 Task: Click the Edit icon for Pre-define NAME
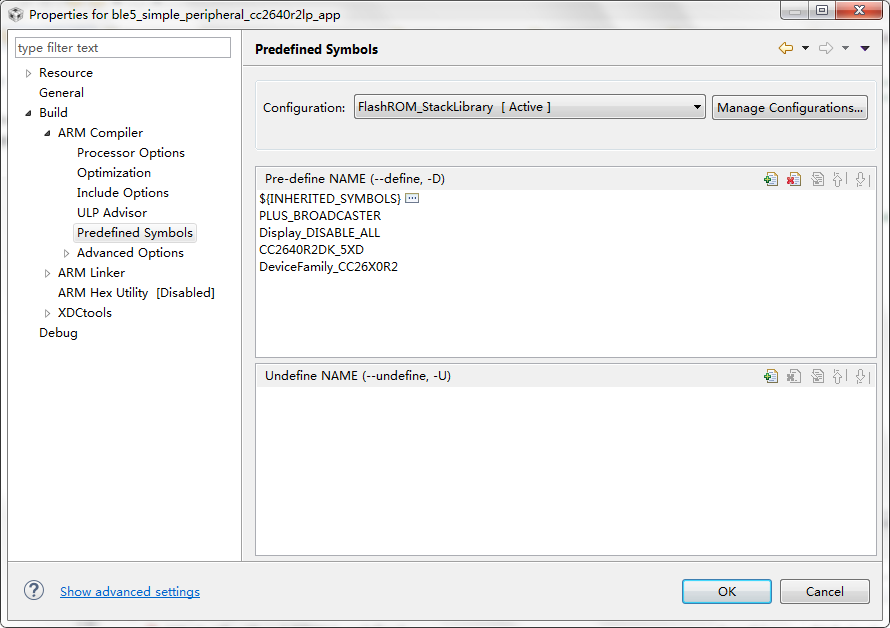[x=817, y=179]
